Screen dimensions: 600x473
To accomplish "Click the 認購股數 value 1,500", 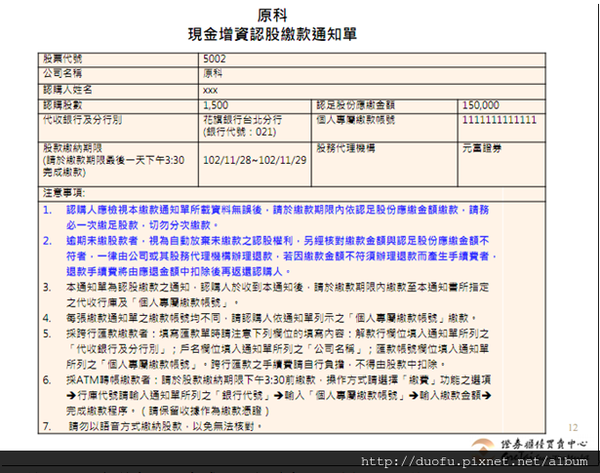I will (x=215, y=105).
